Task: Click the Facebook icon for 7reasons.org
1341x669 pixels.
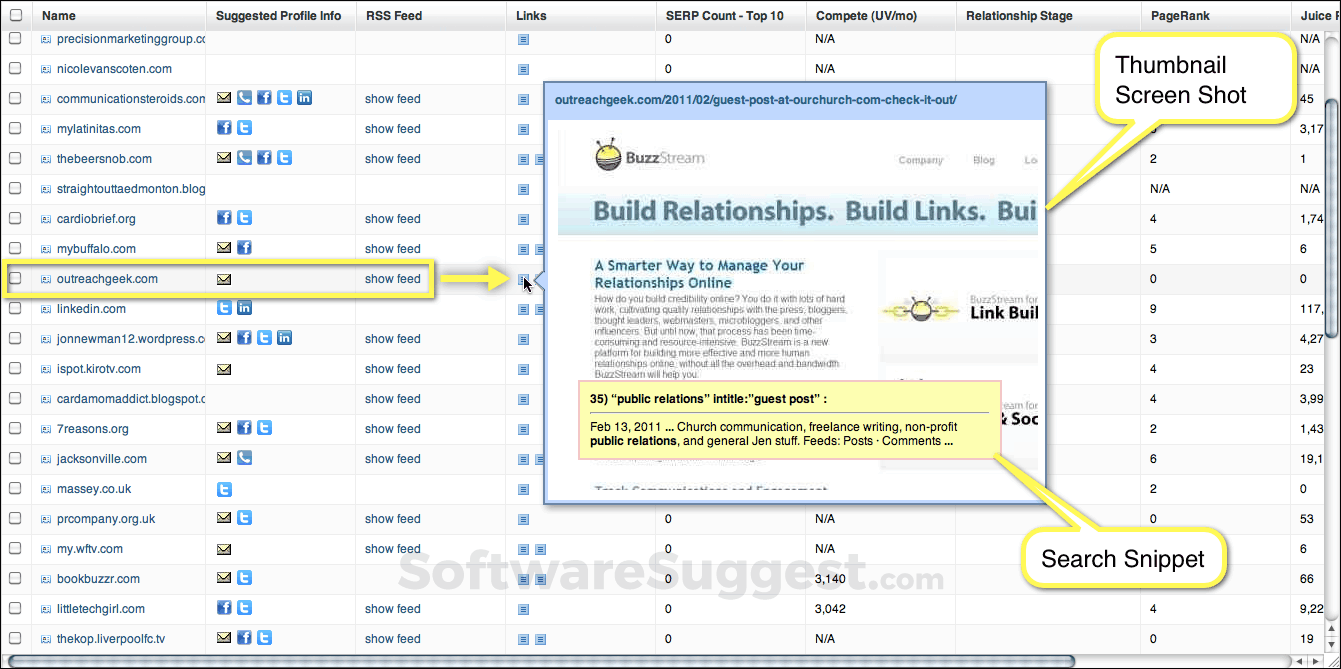Action: coord(244,428)
